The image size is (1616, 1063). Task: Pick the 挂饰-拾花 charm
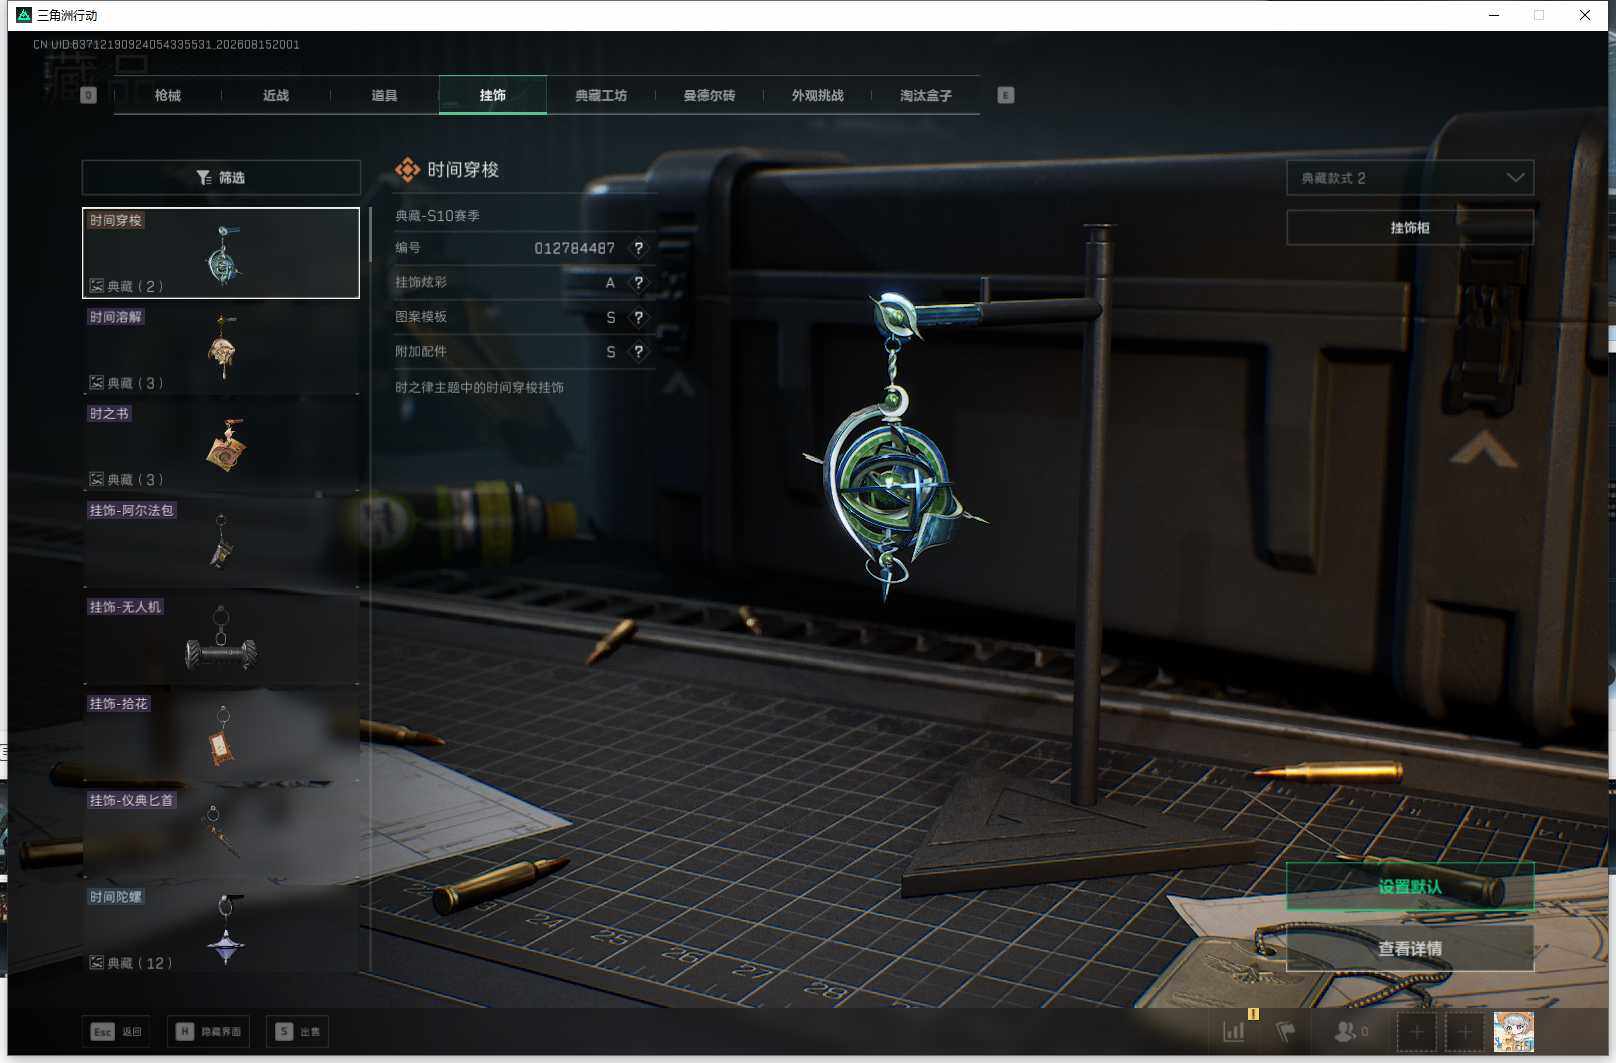click(221, 736)
